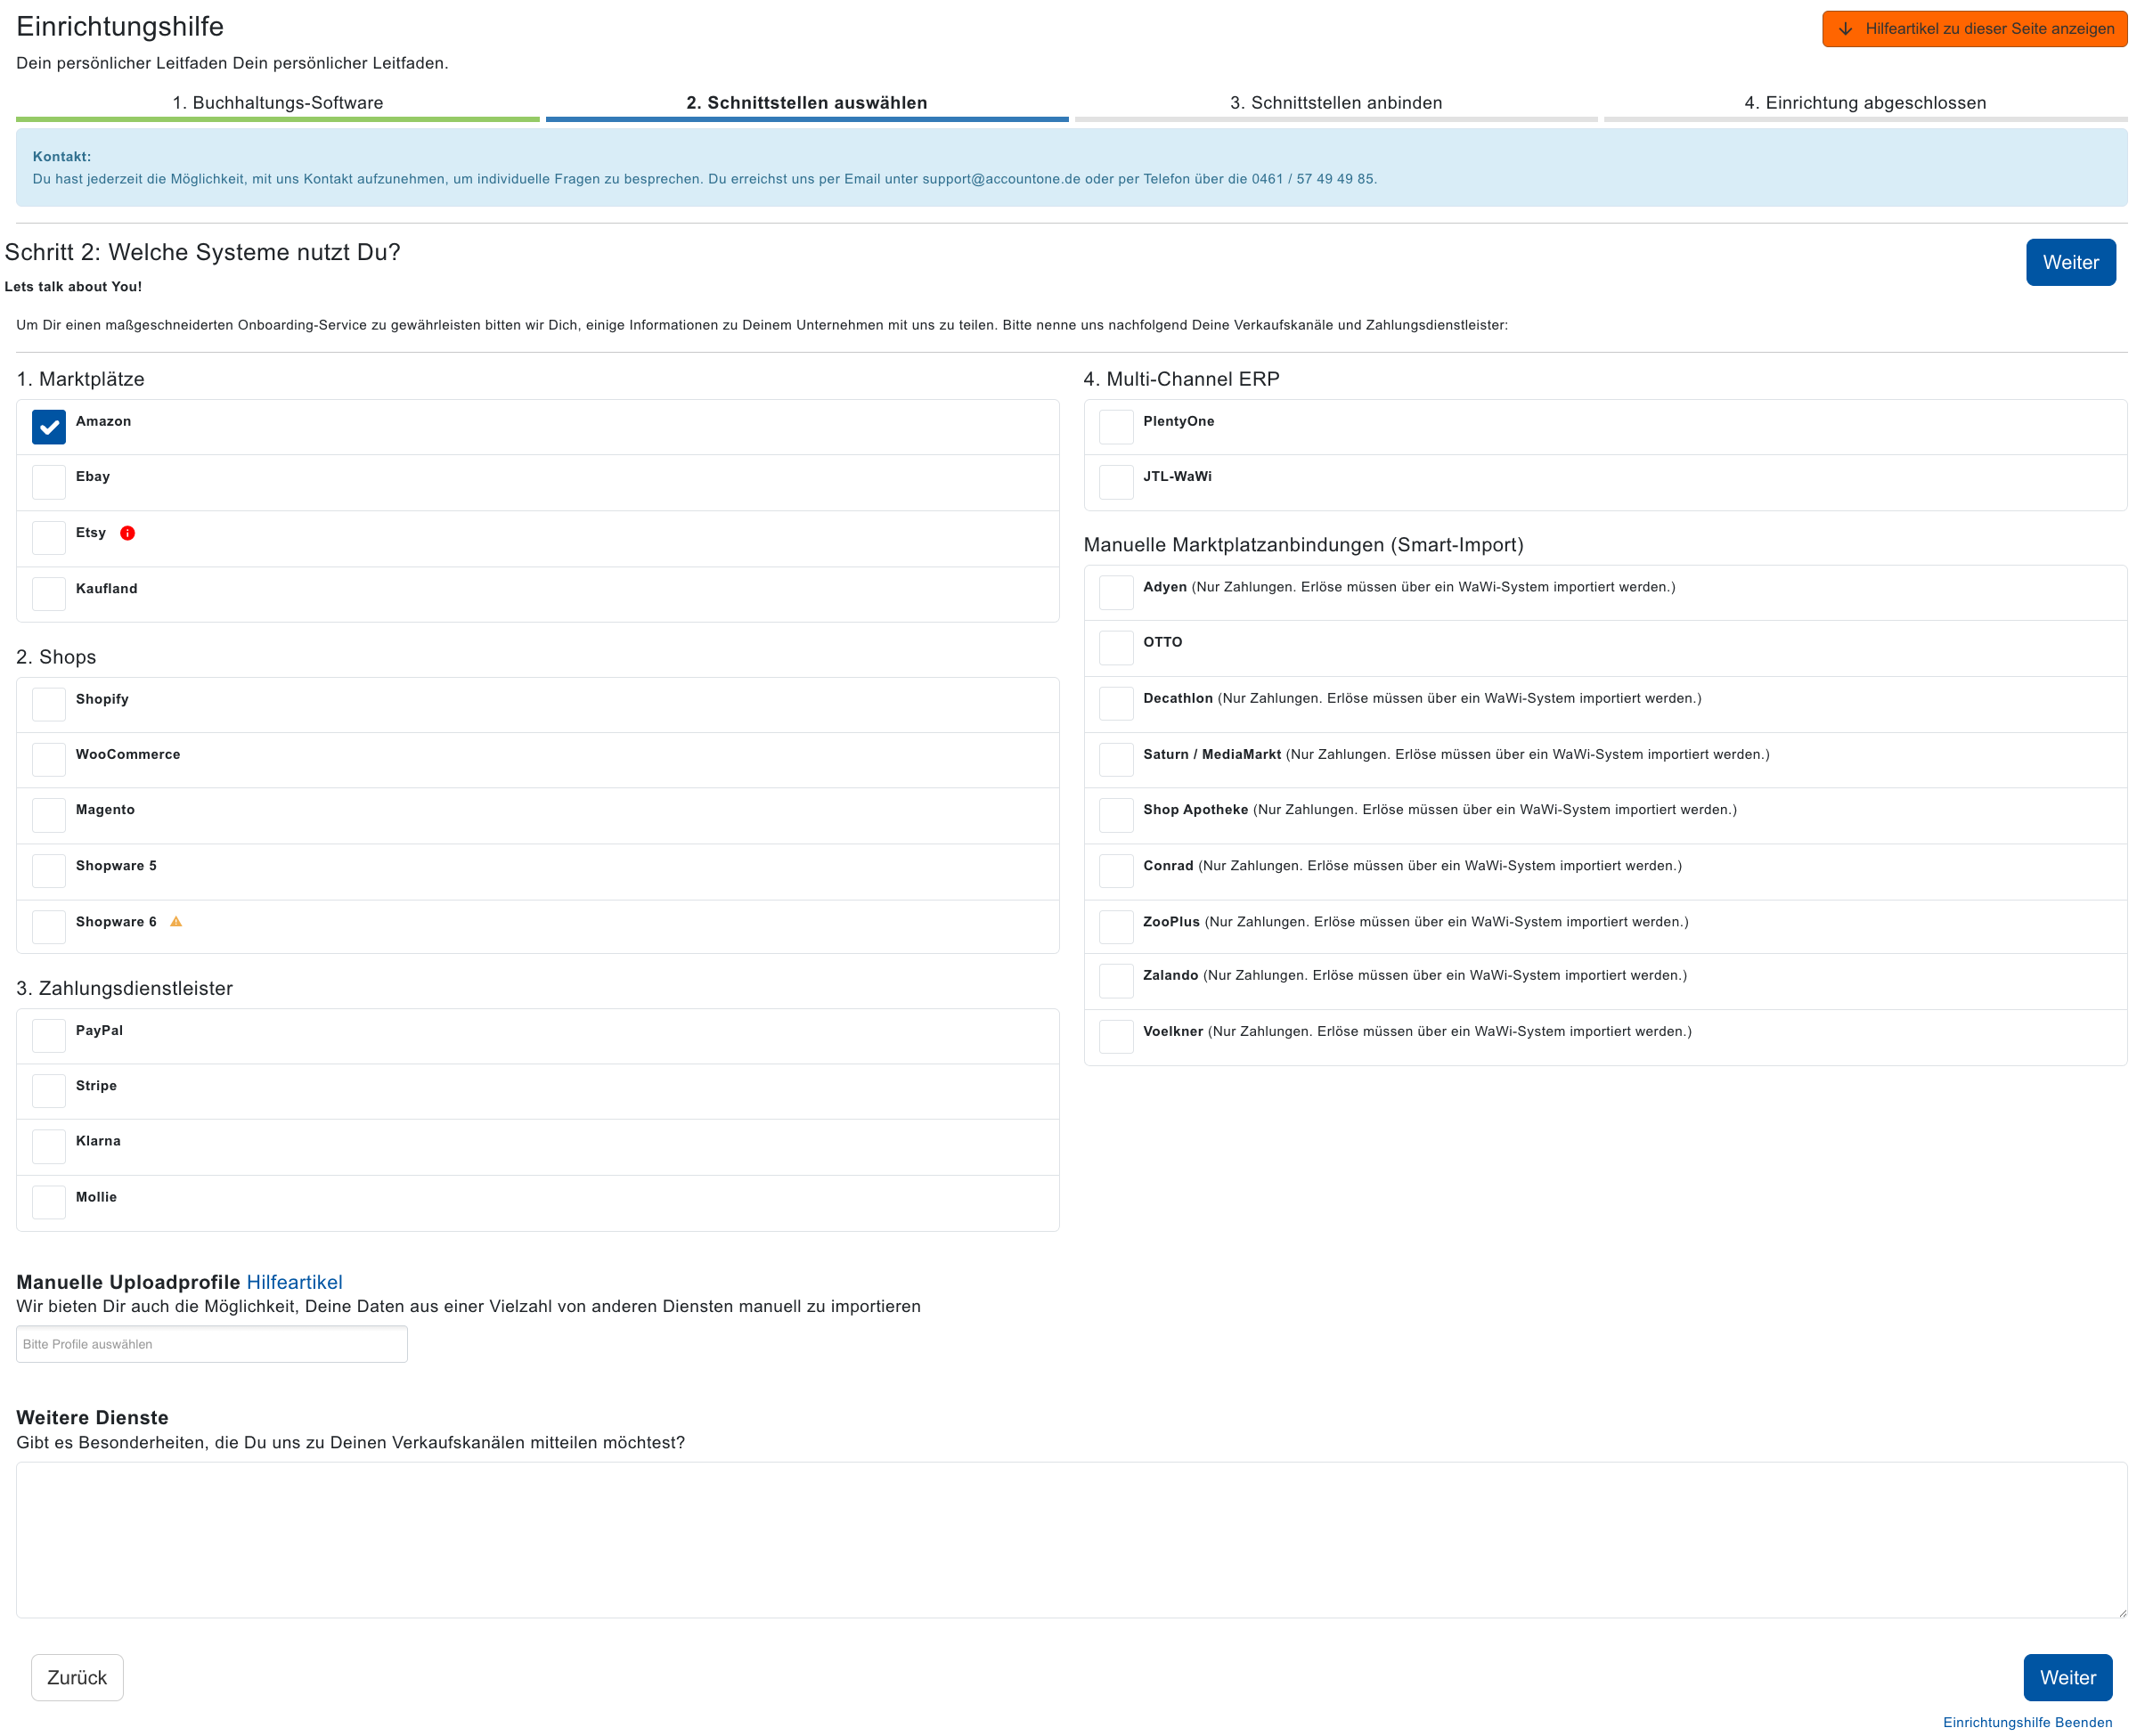Viewport: 2153px width, 1736px height.
Task: Tick the Shopify shop checkbox
Action: (49, 705)
